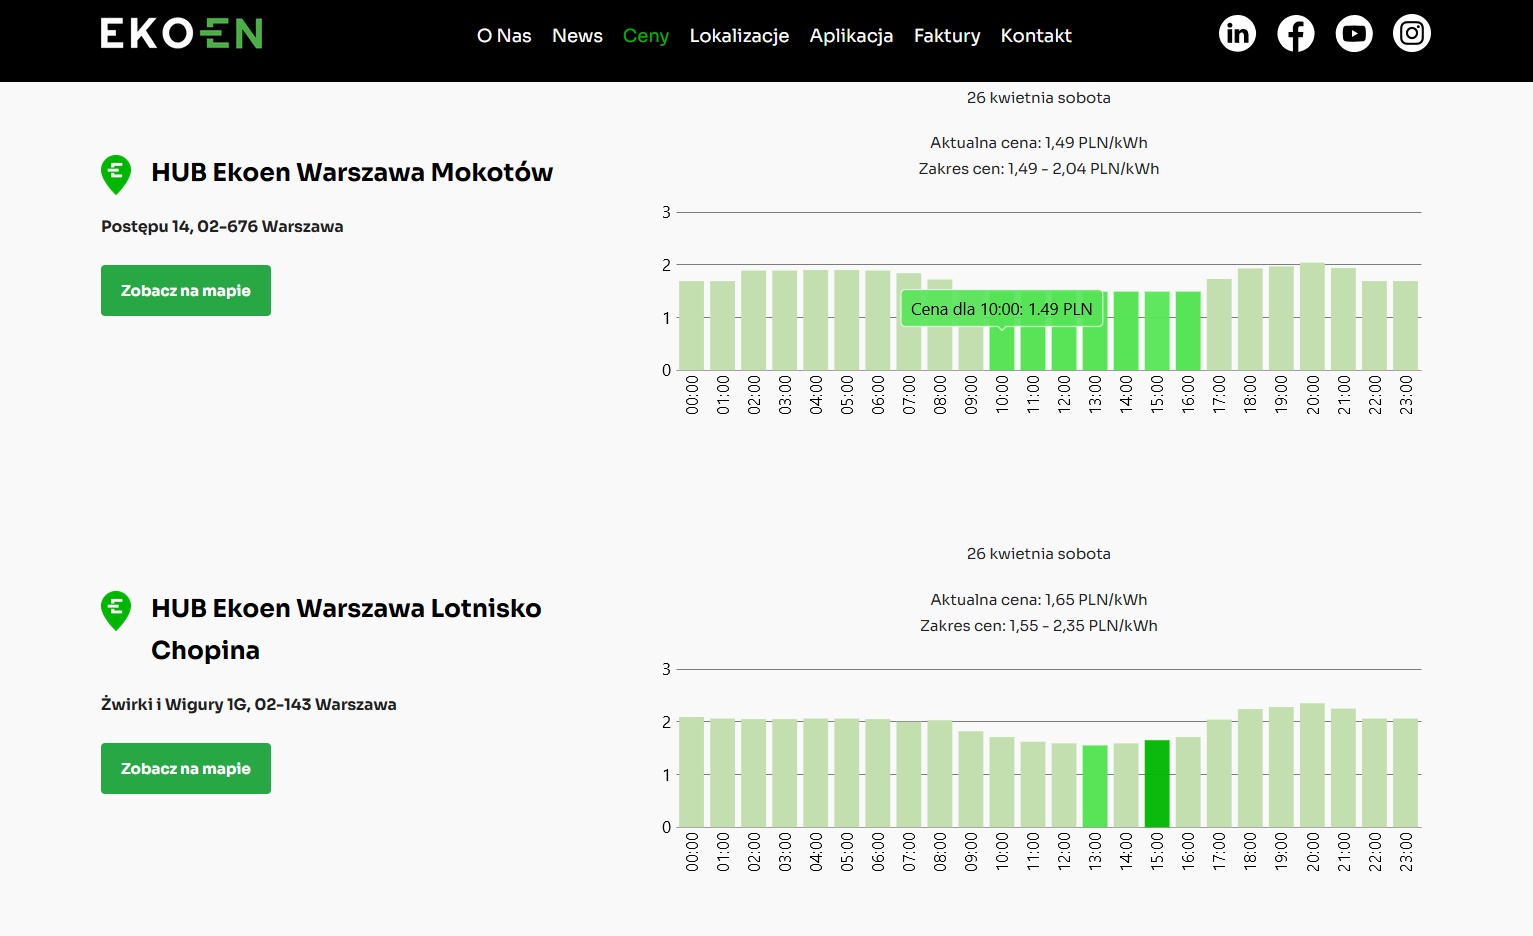1533x936 pixels.
Task: Click the HUB Ekoen Warszawa Mokotów heading
Action: [352, 172]
